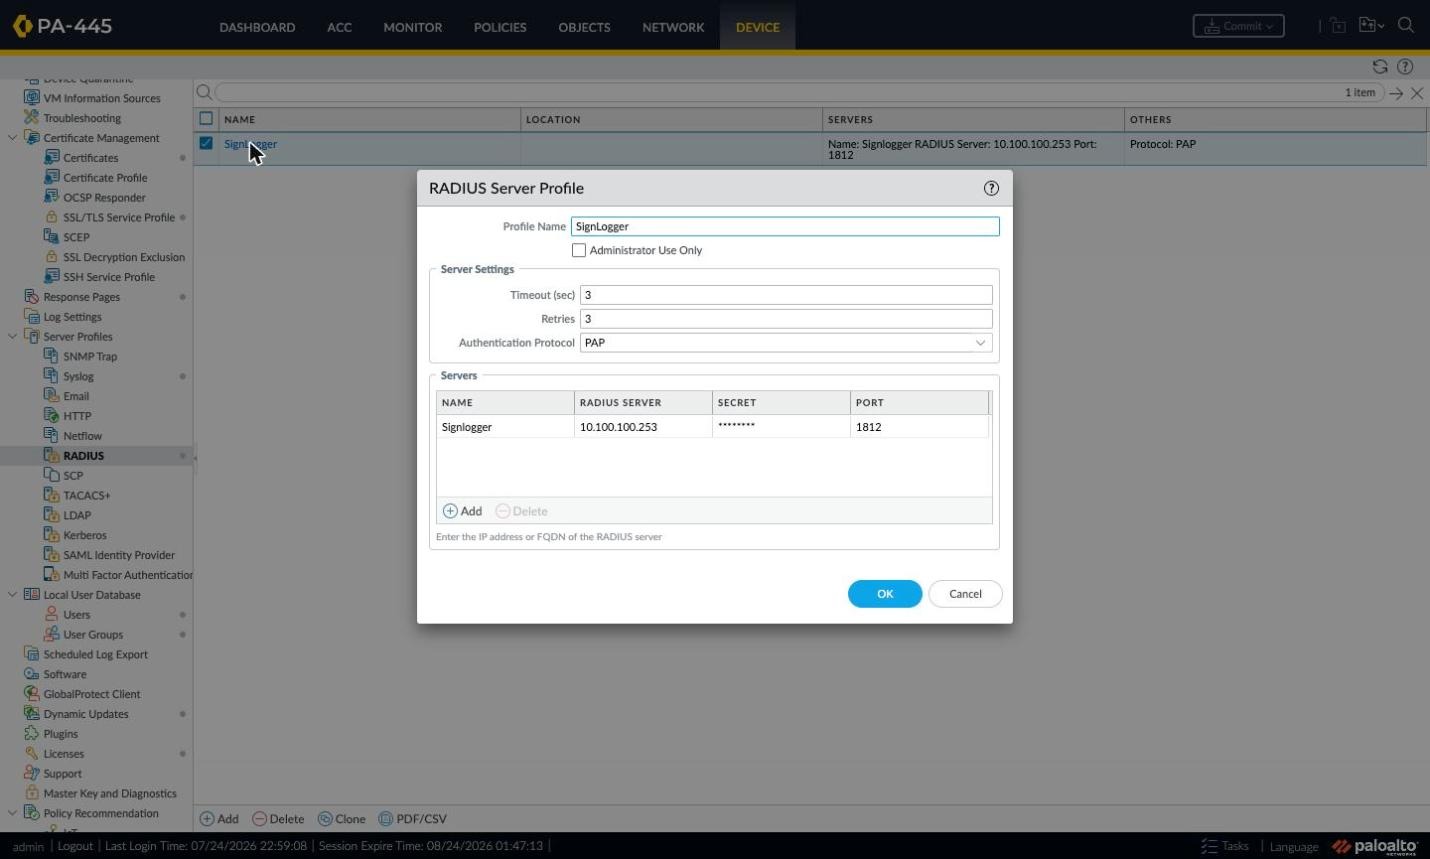Viewport: 1430px width, 859px height.
Task: Add a server in the Servers table
Action: pyautogui.click(x=463, y=511)
